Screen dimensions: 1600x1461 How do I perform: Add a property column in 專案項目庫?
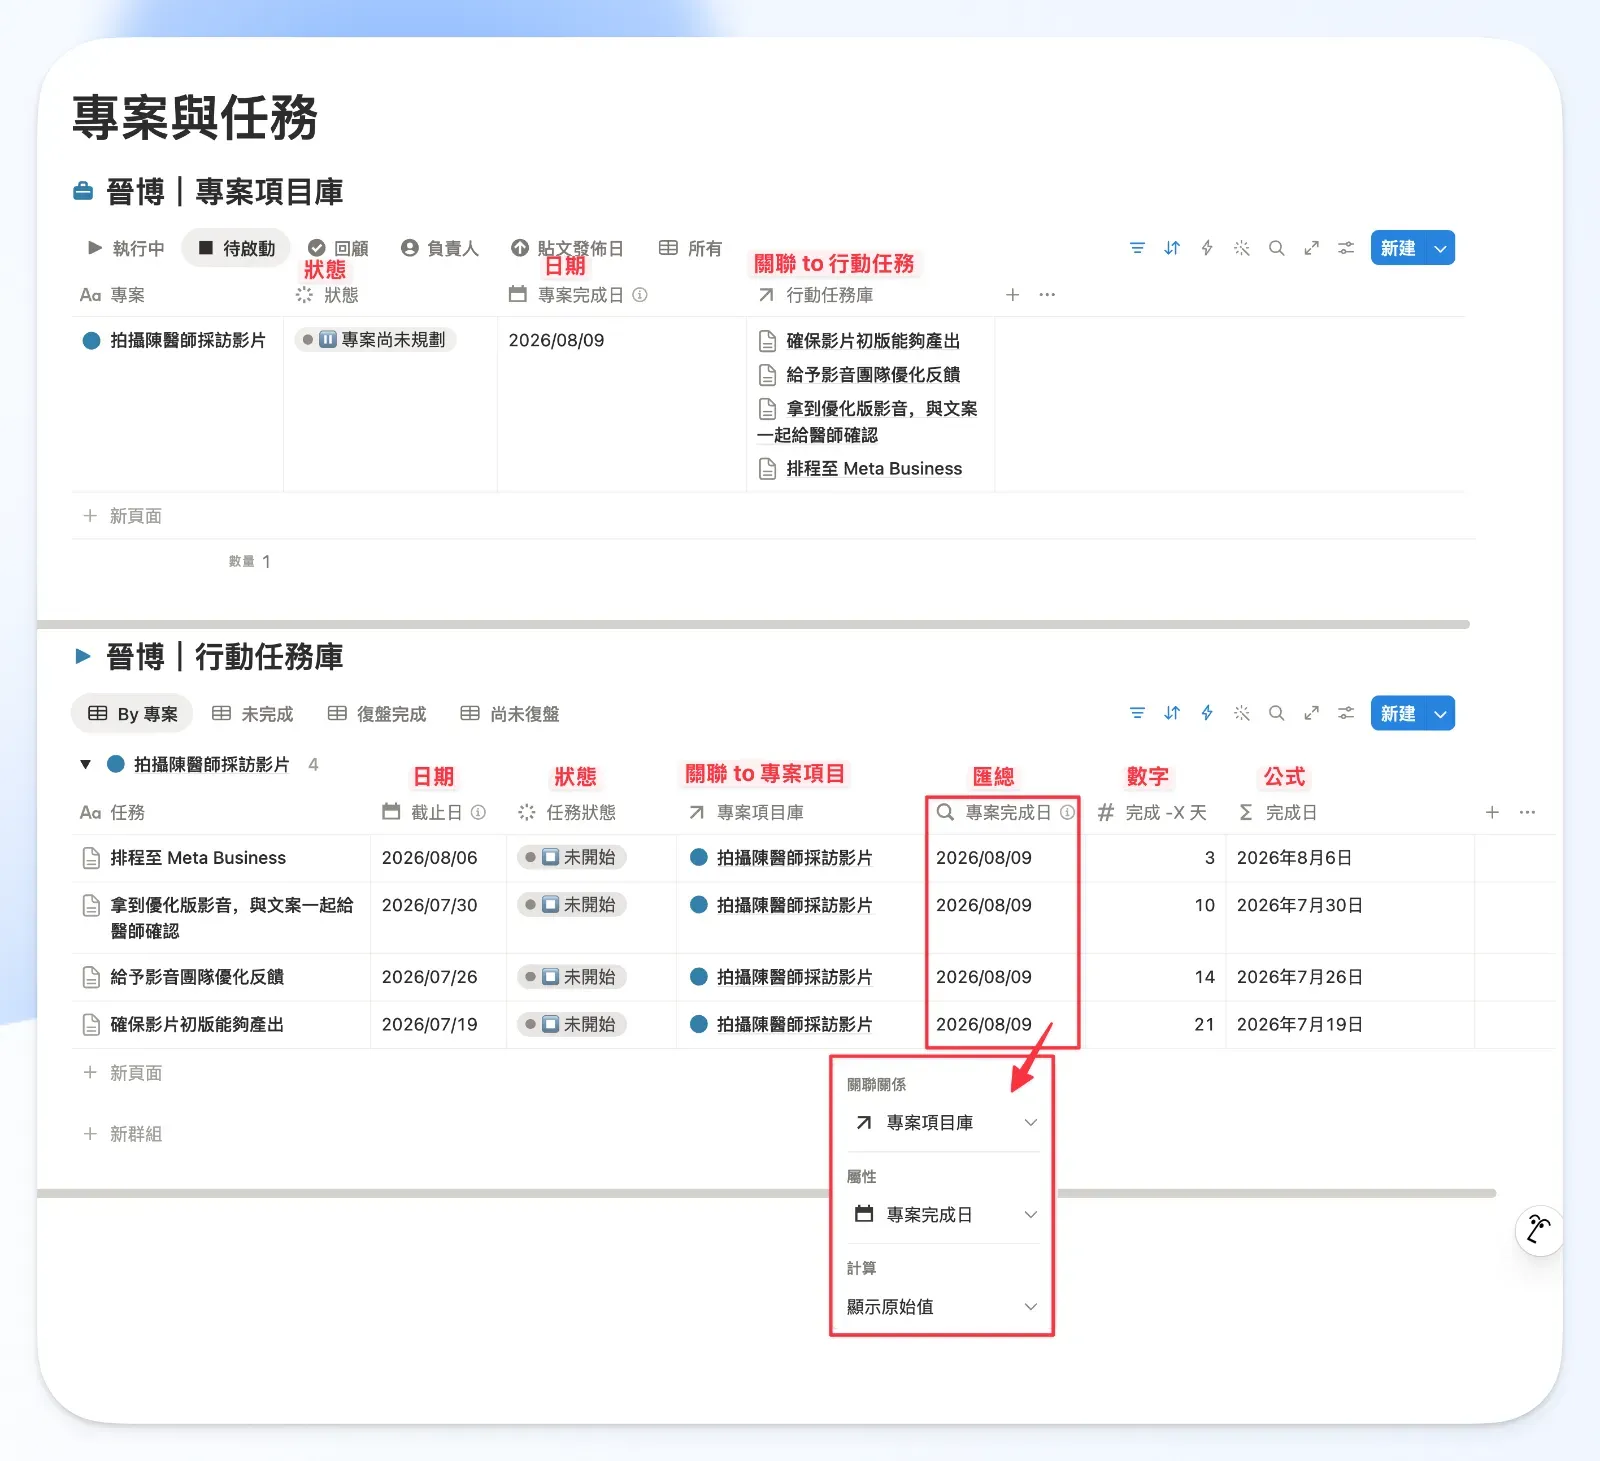1013,295
